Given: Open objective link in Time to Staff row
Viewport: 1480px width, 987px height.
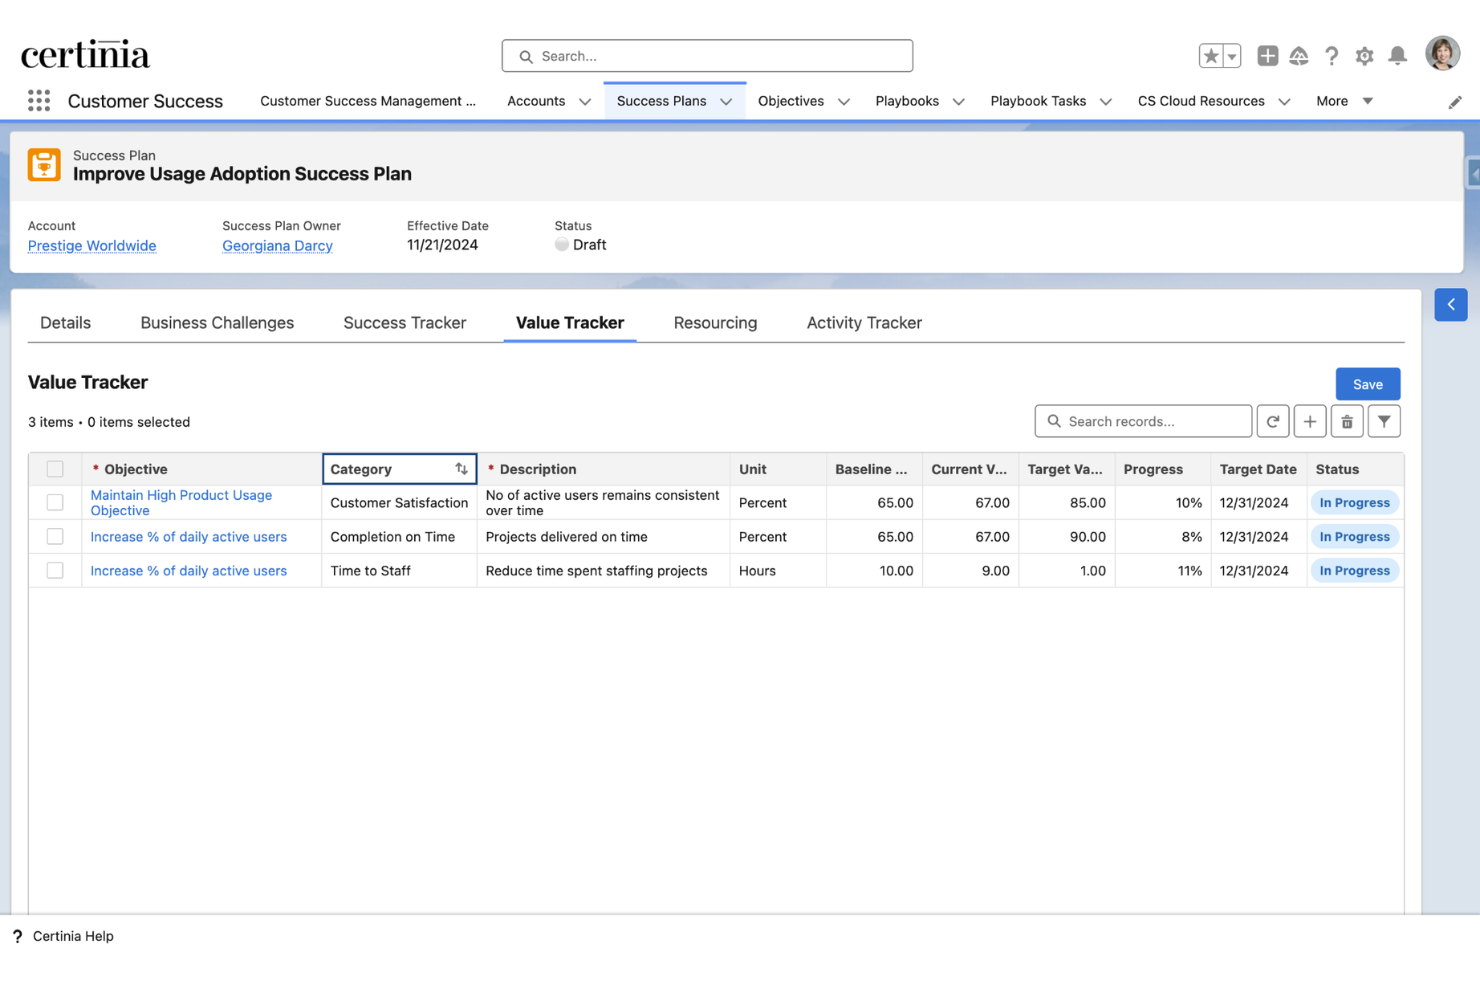Looking at the screenshot, I should [x=188, y=571].
